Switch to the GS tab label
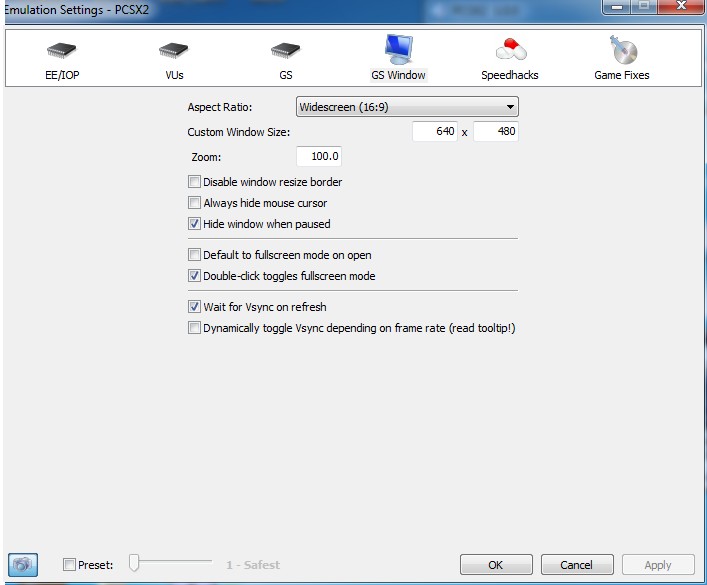The height and width of the screenshot is (585, 707). point(286,75)
